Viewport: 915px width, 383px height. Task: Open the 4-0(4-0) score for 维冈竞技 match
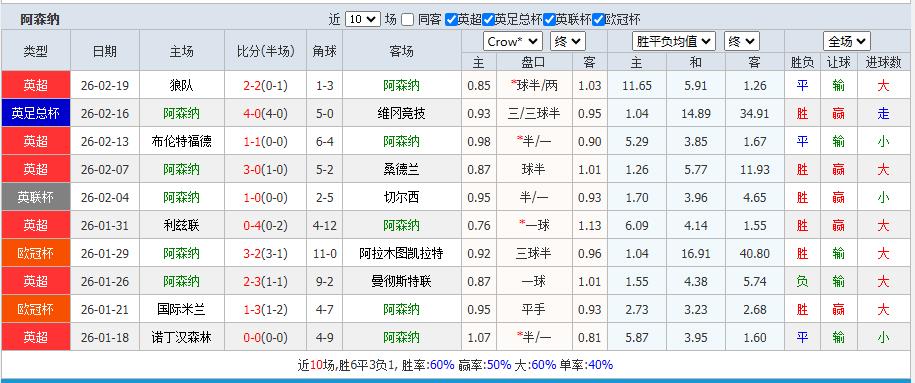tap(266, 114)
